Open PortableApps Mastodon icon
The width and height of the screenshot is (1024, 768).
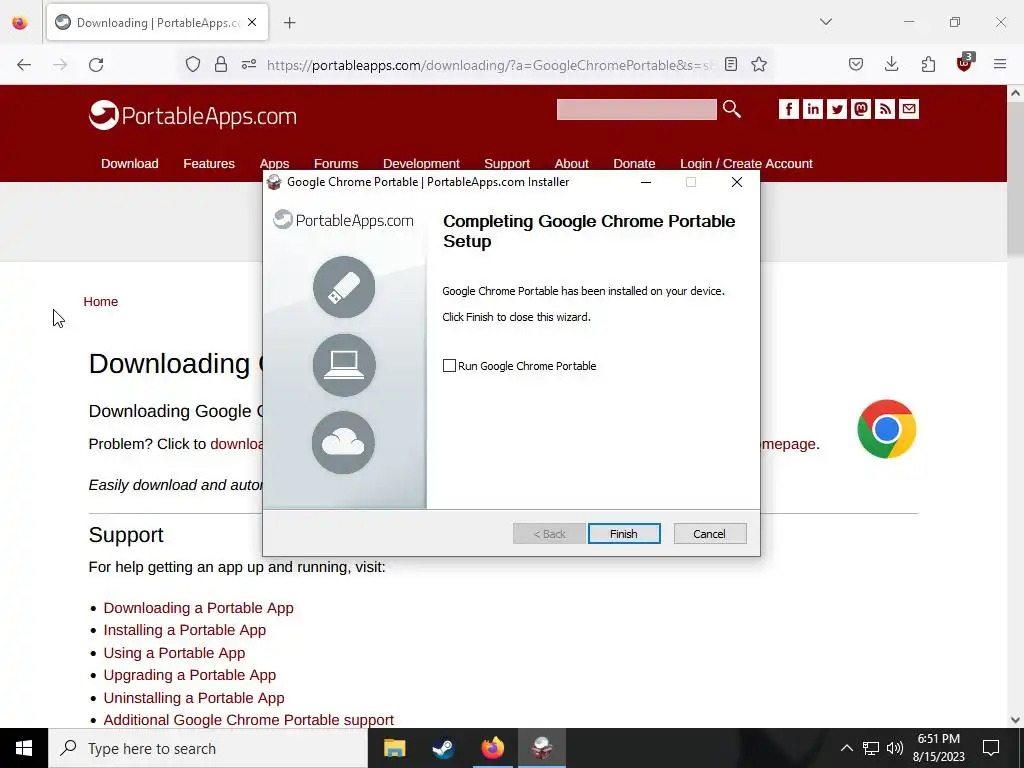pos(861,109)
